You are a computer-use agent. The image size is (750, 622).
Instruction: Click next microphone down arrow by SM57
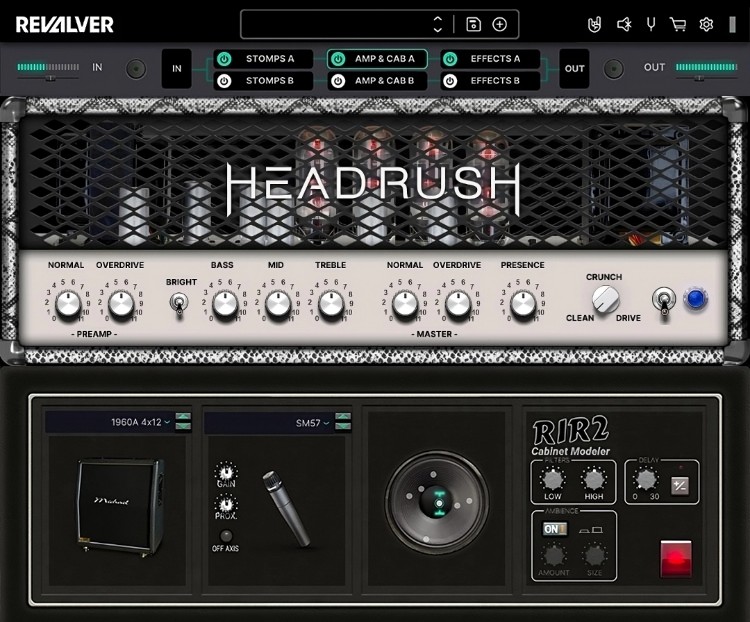point(342,426)
